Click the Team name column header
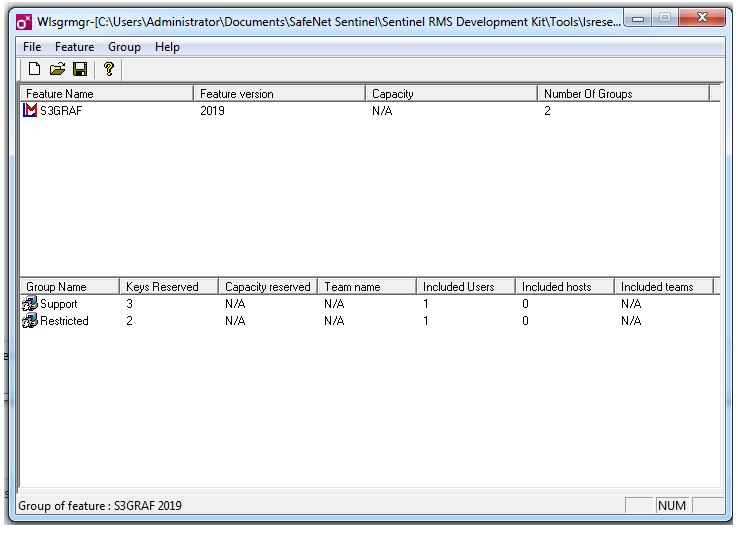Screen dimensions: 738x533 (x=367, y=287)
